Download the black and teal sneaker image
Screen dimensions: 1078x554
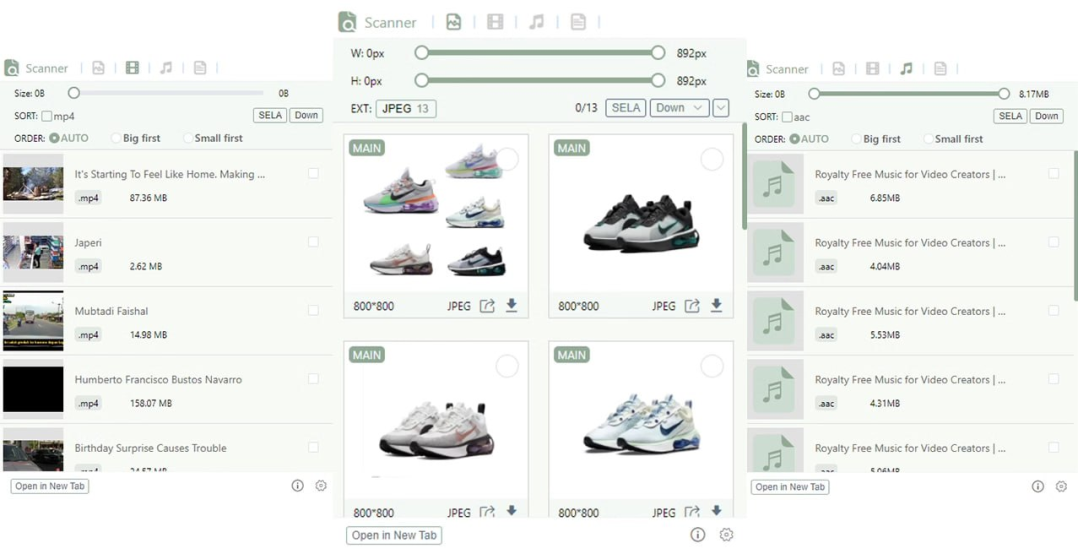(x=716, y=305)
